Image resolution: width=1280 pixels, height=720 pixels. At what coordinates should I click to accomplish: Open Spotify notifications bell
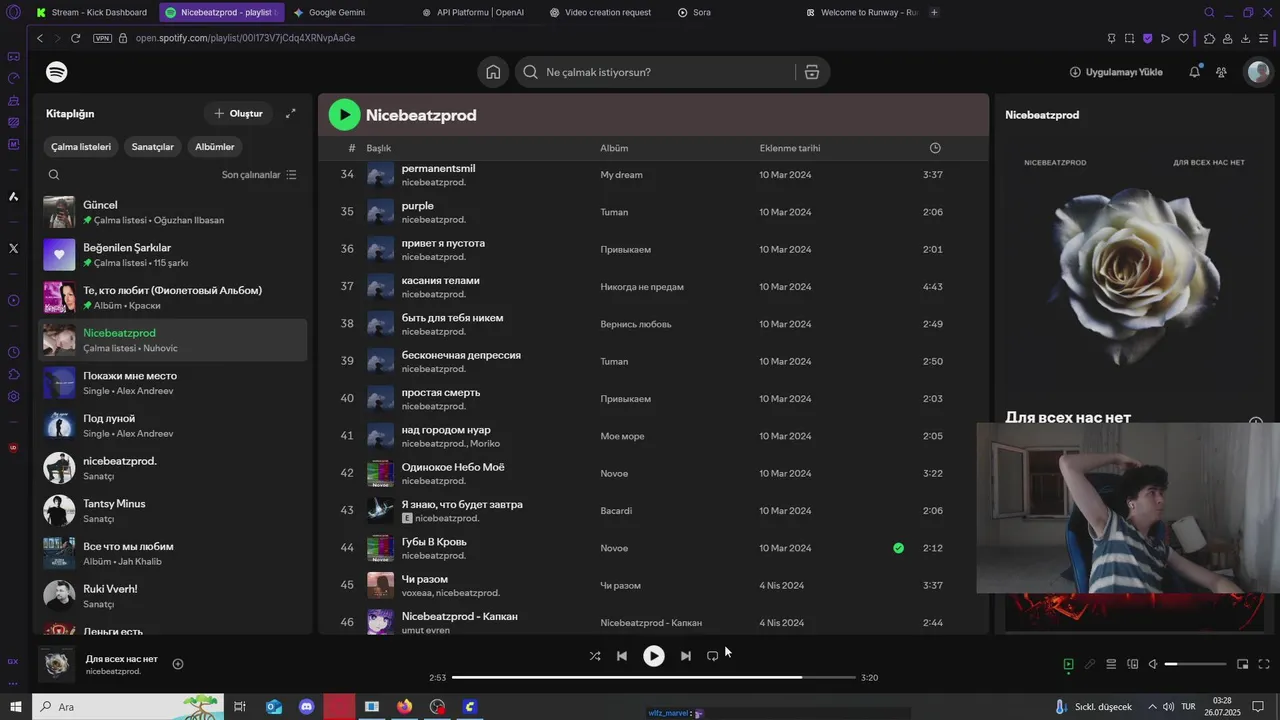point(1194,72)
